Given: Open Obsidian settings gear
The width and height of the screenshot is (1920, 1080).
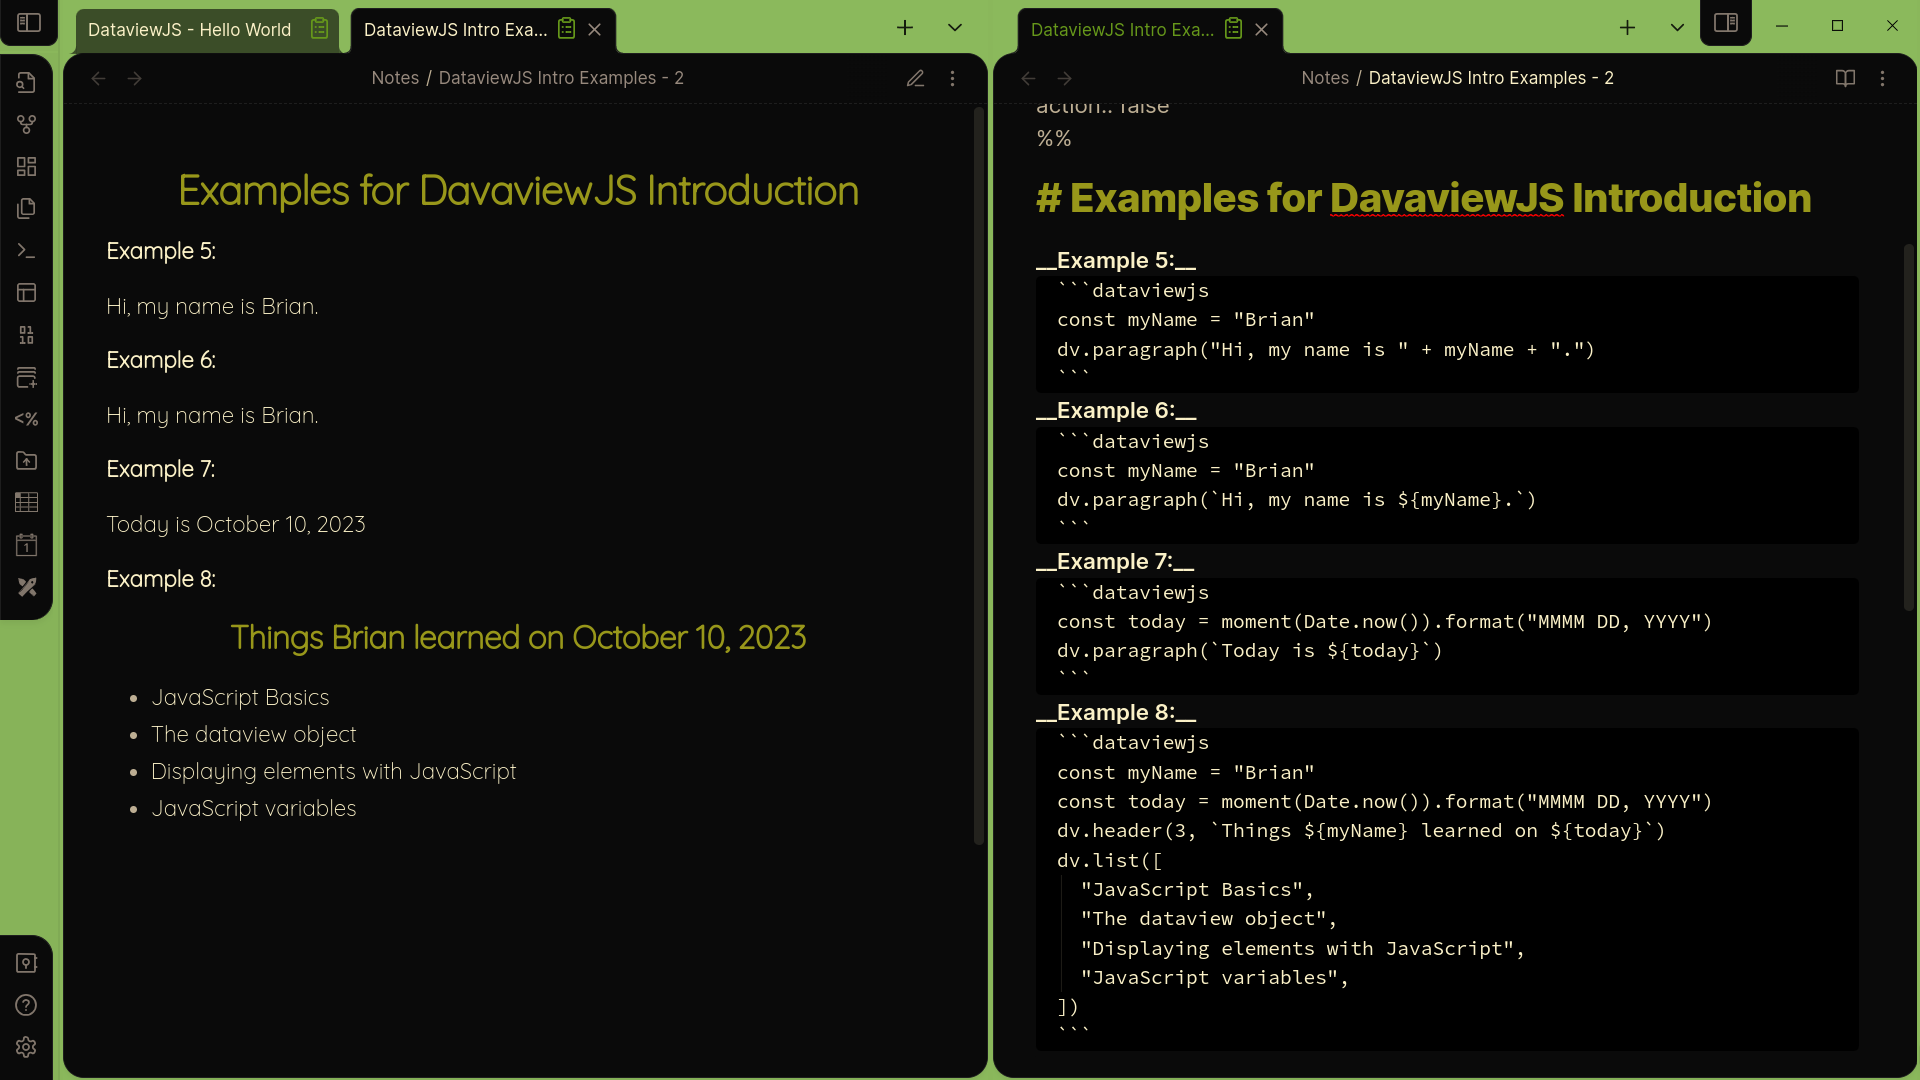Looking at the screenshot, I should (x=27, y=1047).
